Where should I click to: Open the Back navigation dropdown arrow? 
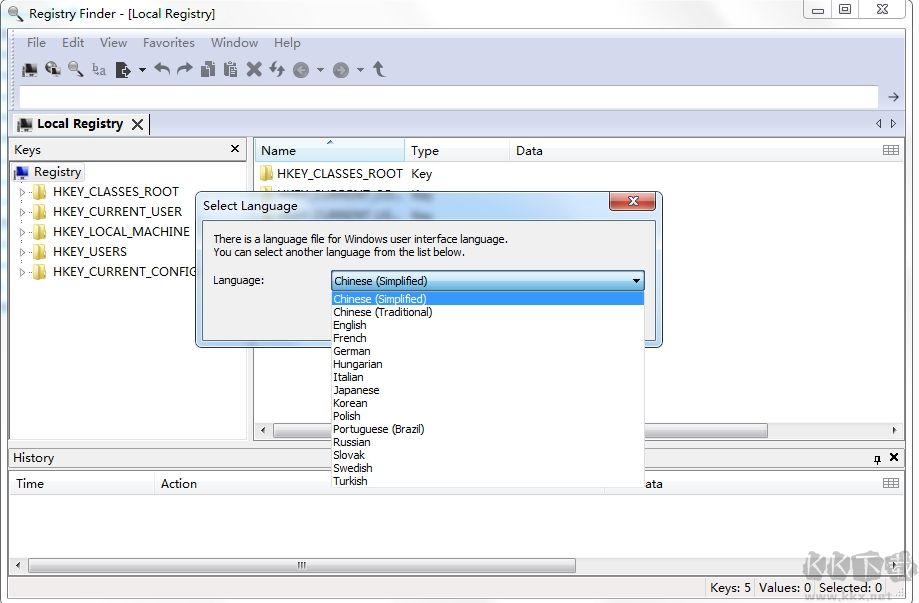[x=319, y=69]
